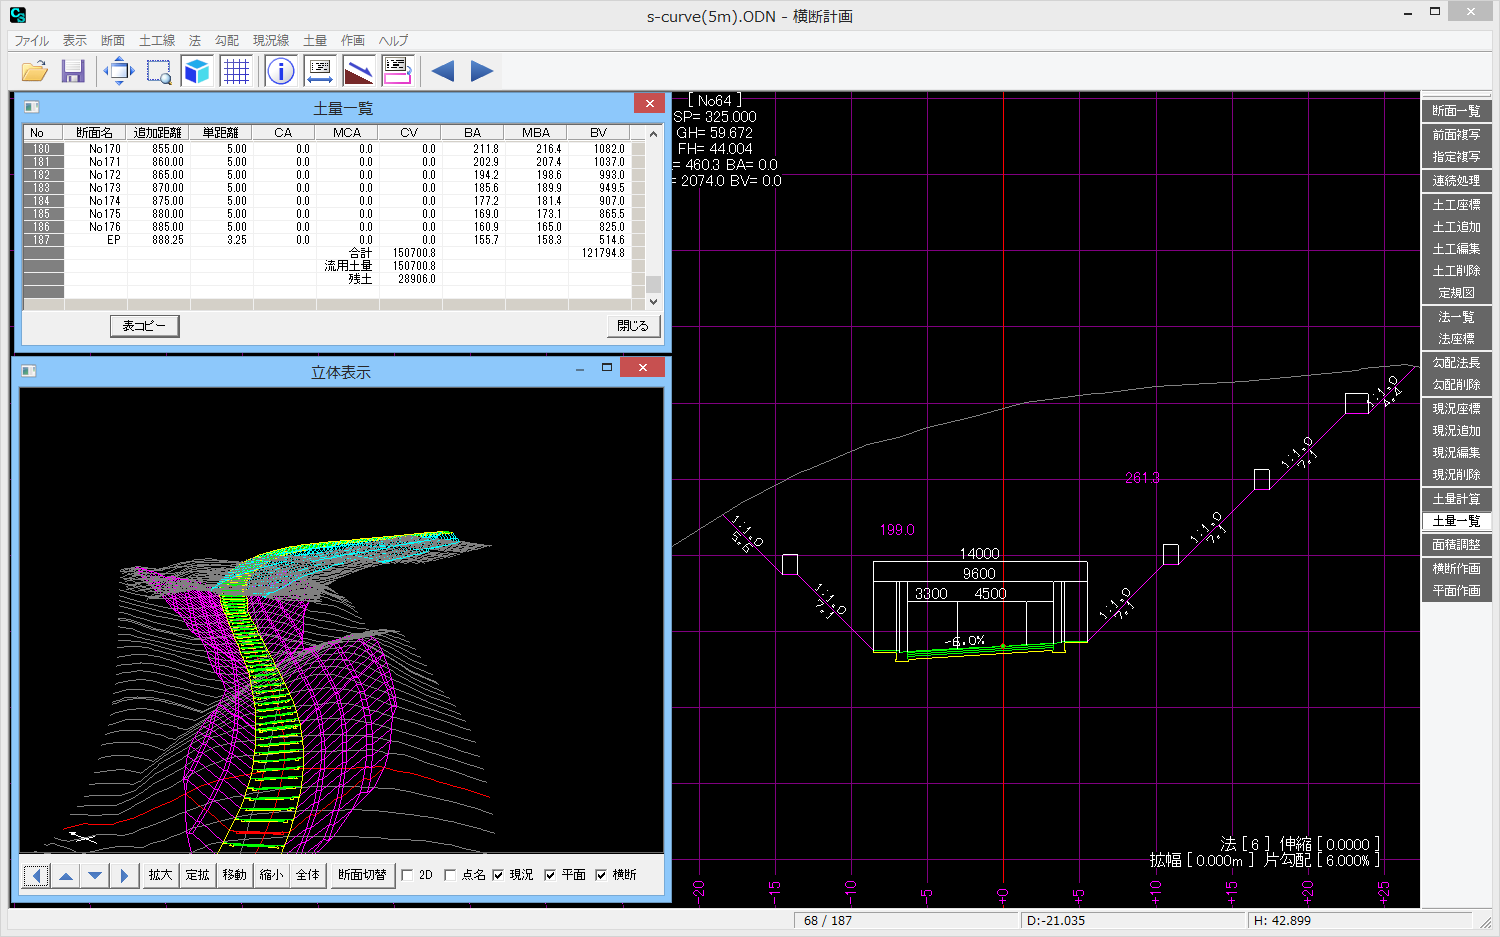Open the information icon in the toolbar

point(281,71)
